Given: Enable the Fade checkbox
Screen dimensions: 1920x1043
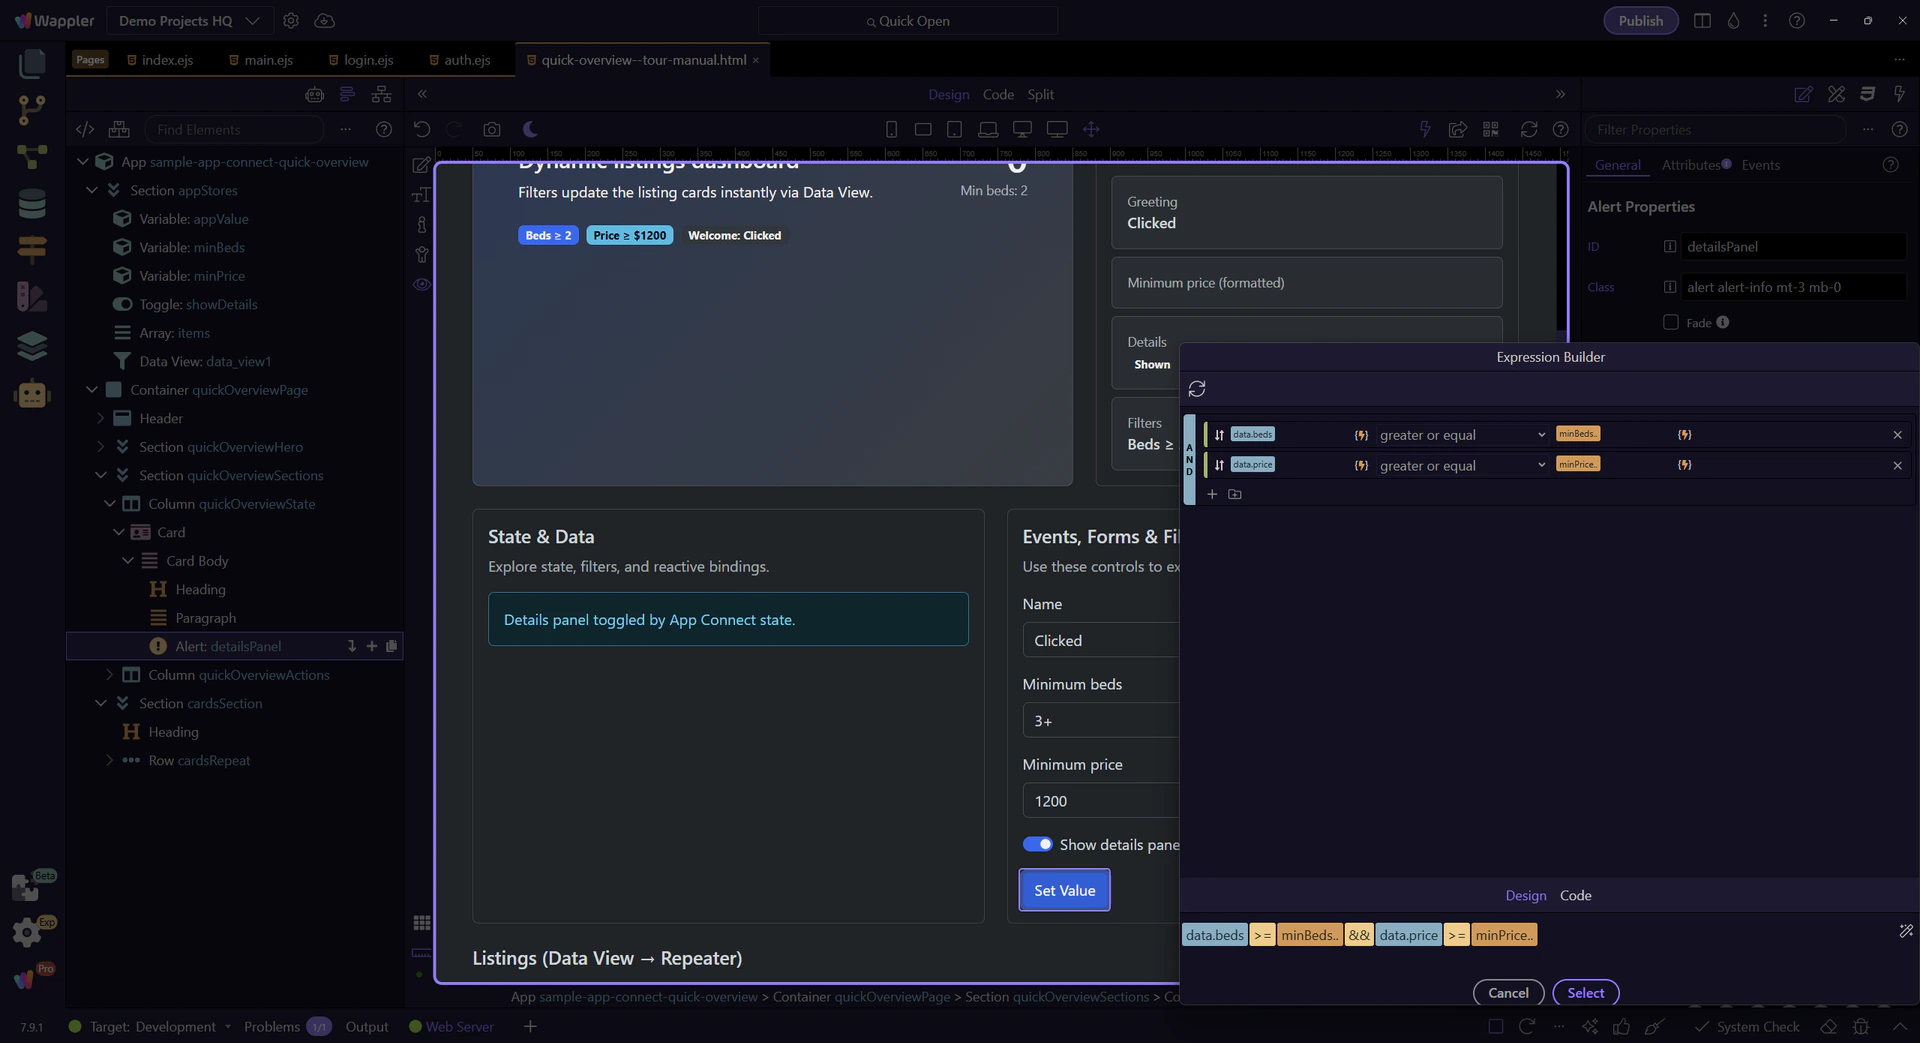Looking at the screenshot, I should tap(1670, 322).
